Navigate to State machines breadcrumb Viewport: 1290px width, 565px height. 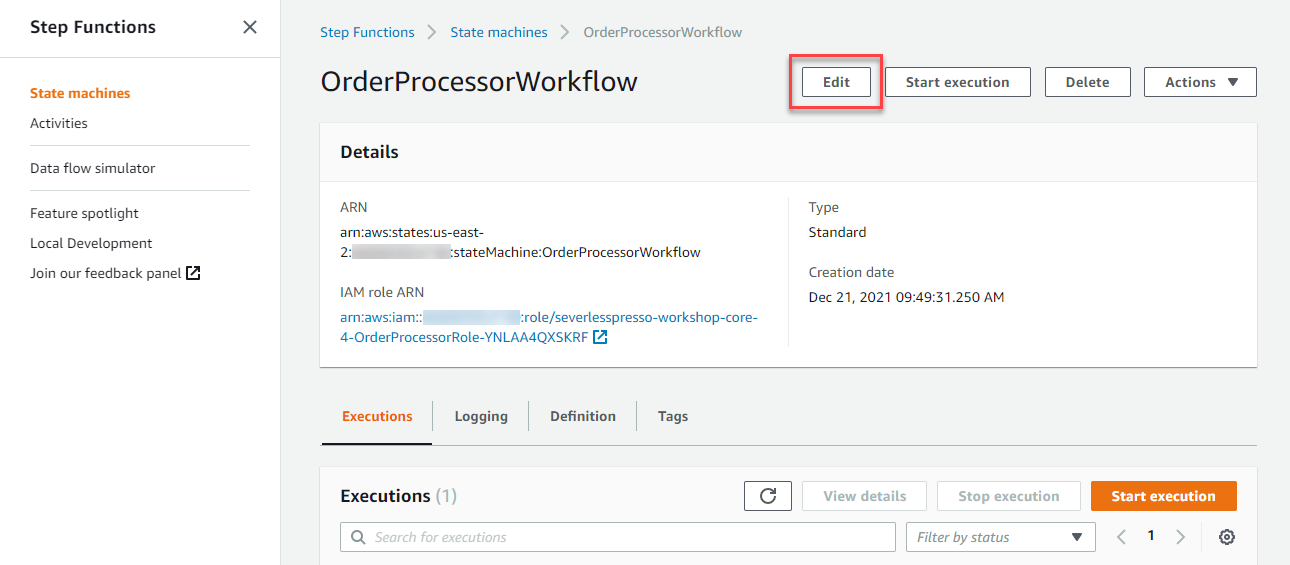499,32
